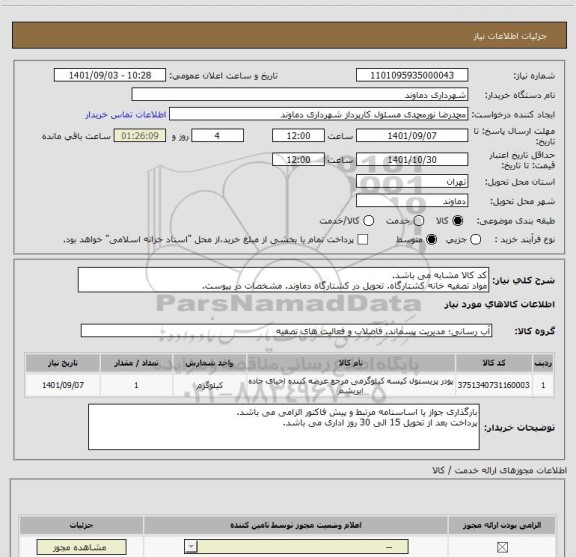Select the خدمت radio button
576x557 pixels.
pos(419,220)
